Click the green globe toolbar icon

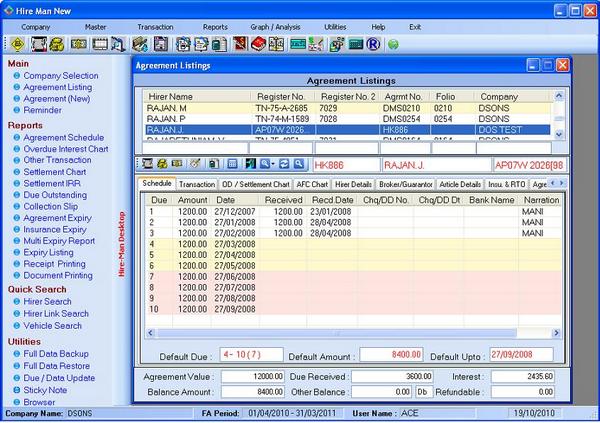pos(393,44)
